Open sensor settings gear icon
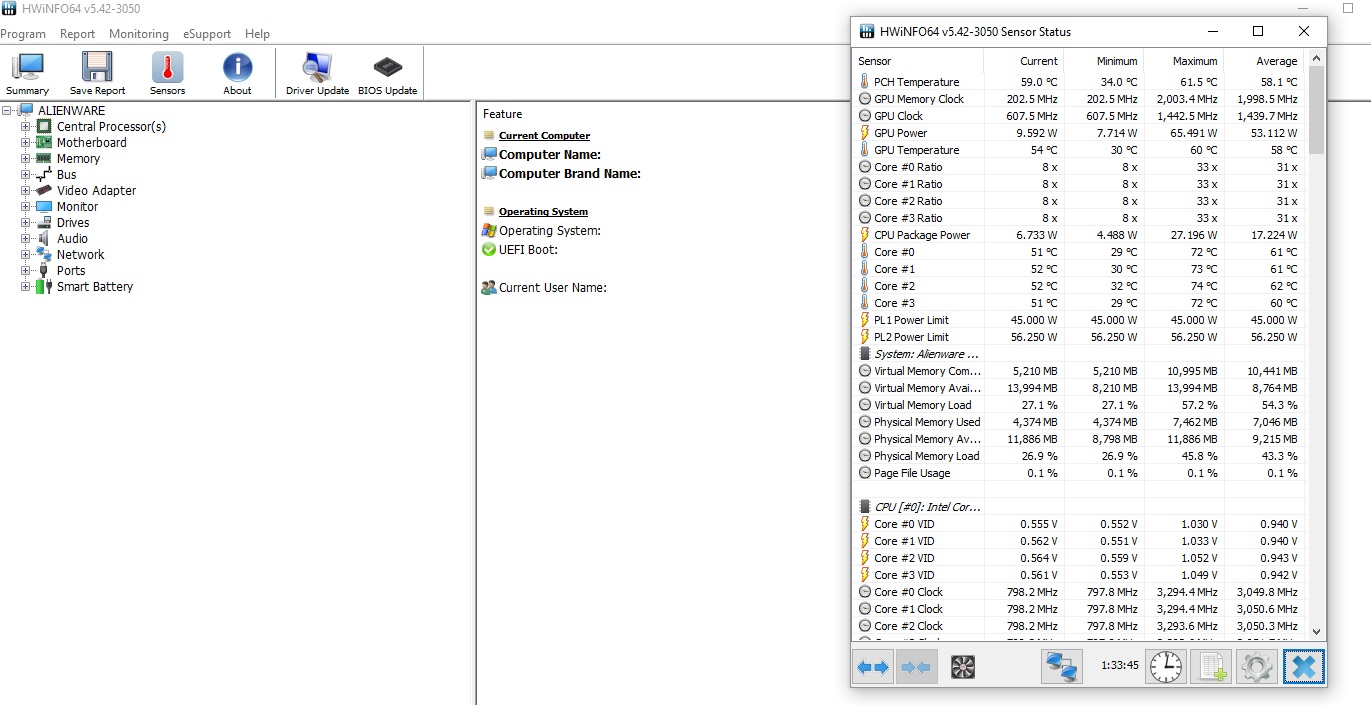The width and height of the screenshot is (1371, 705). [1257, 667]
